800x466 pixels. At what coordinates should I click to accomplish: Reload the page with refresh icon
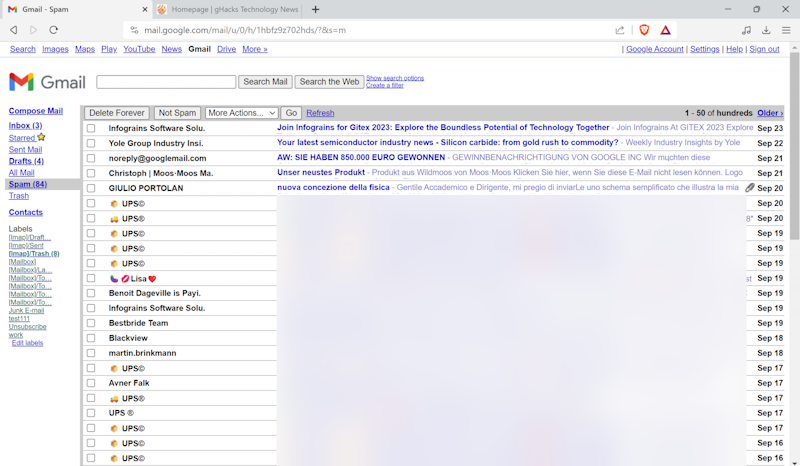click(54, 30)
